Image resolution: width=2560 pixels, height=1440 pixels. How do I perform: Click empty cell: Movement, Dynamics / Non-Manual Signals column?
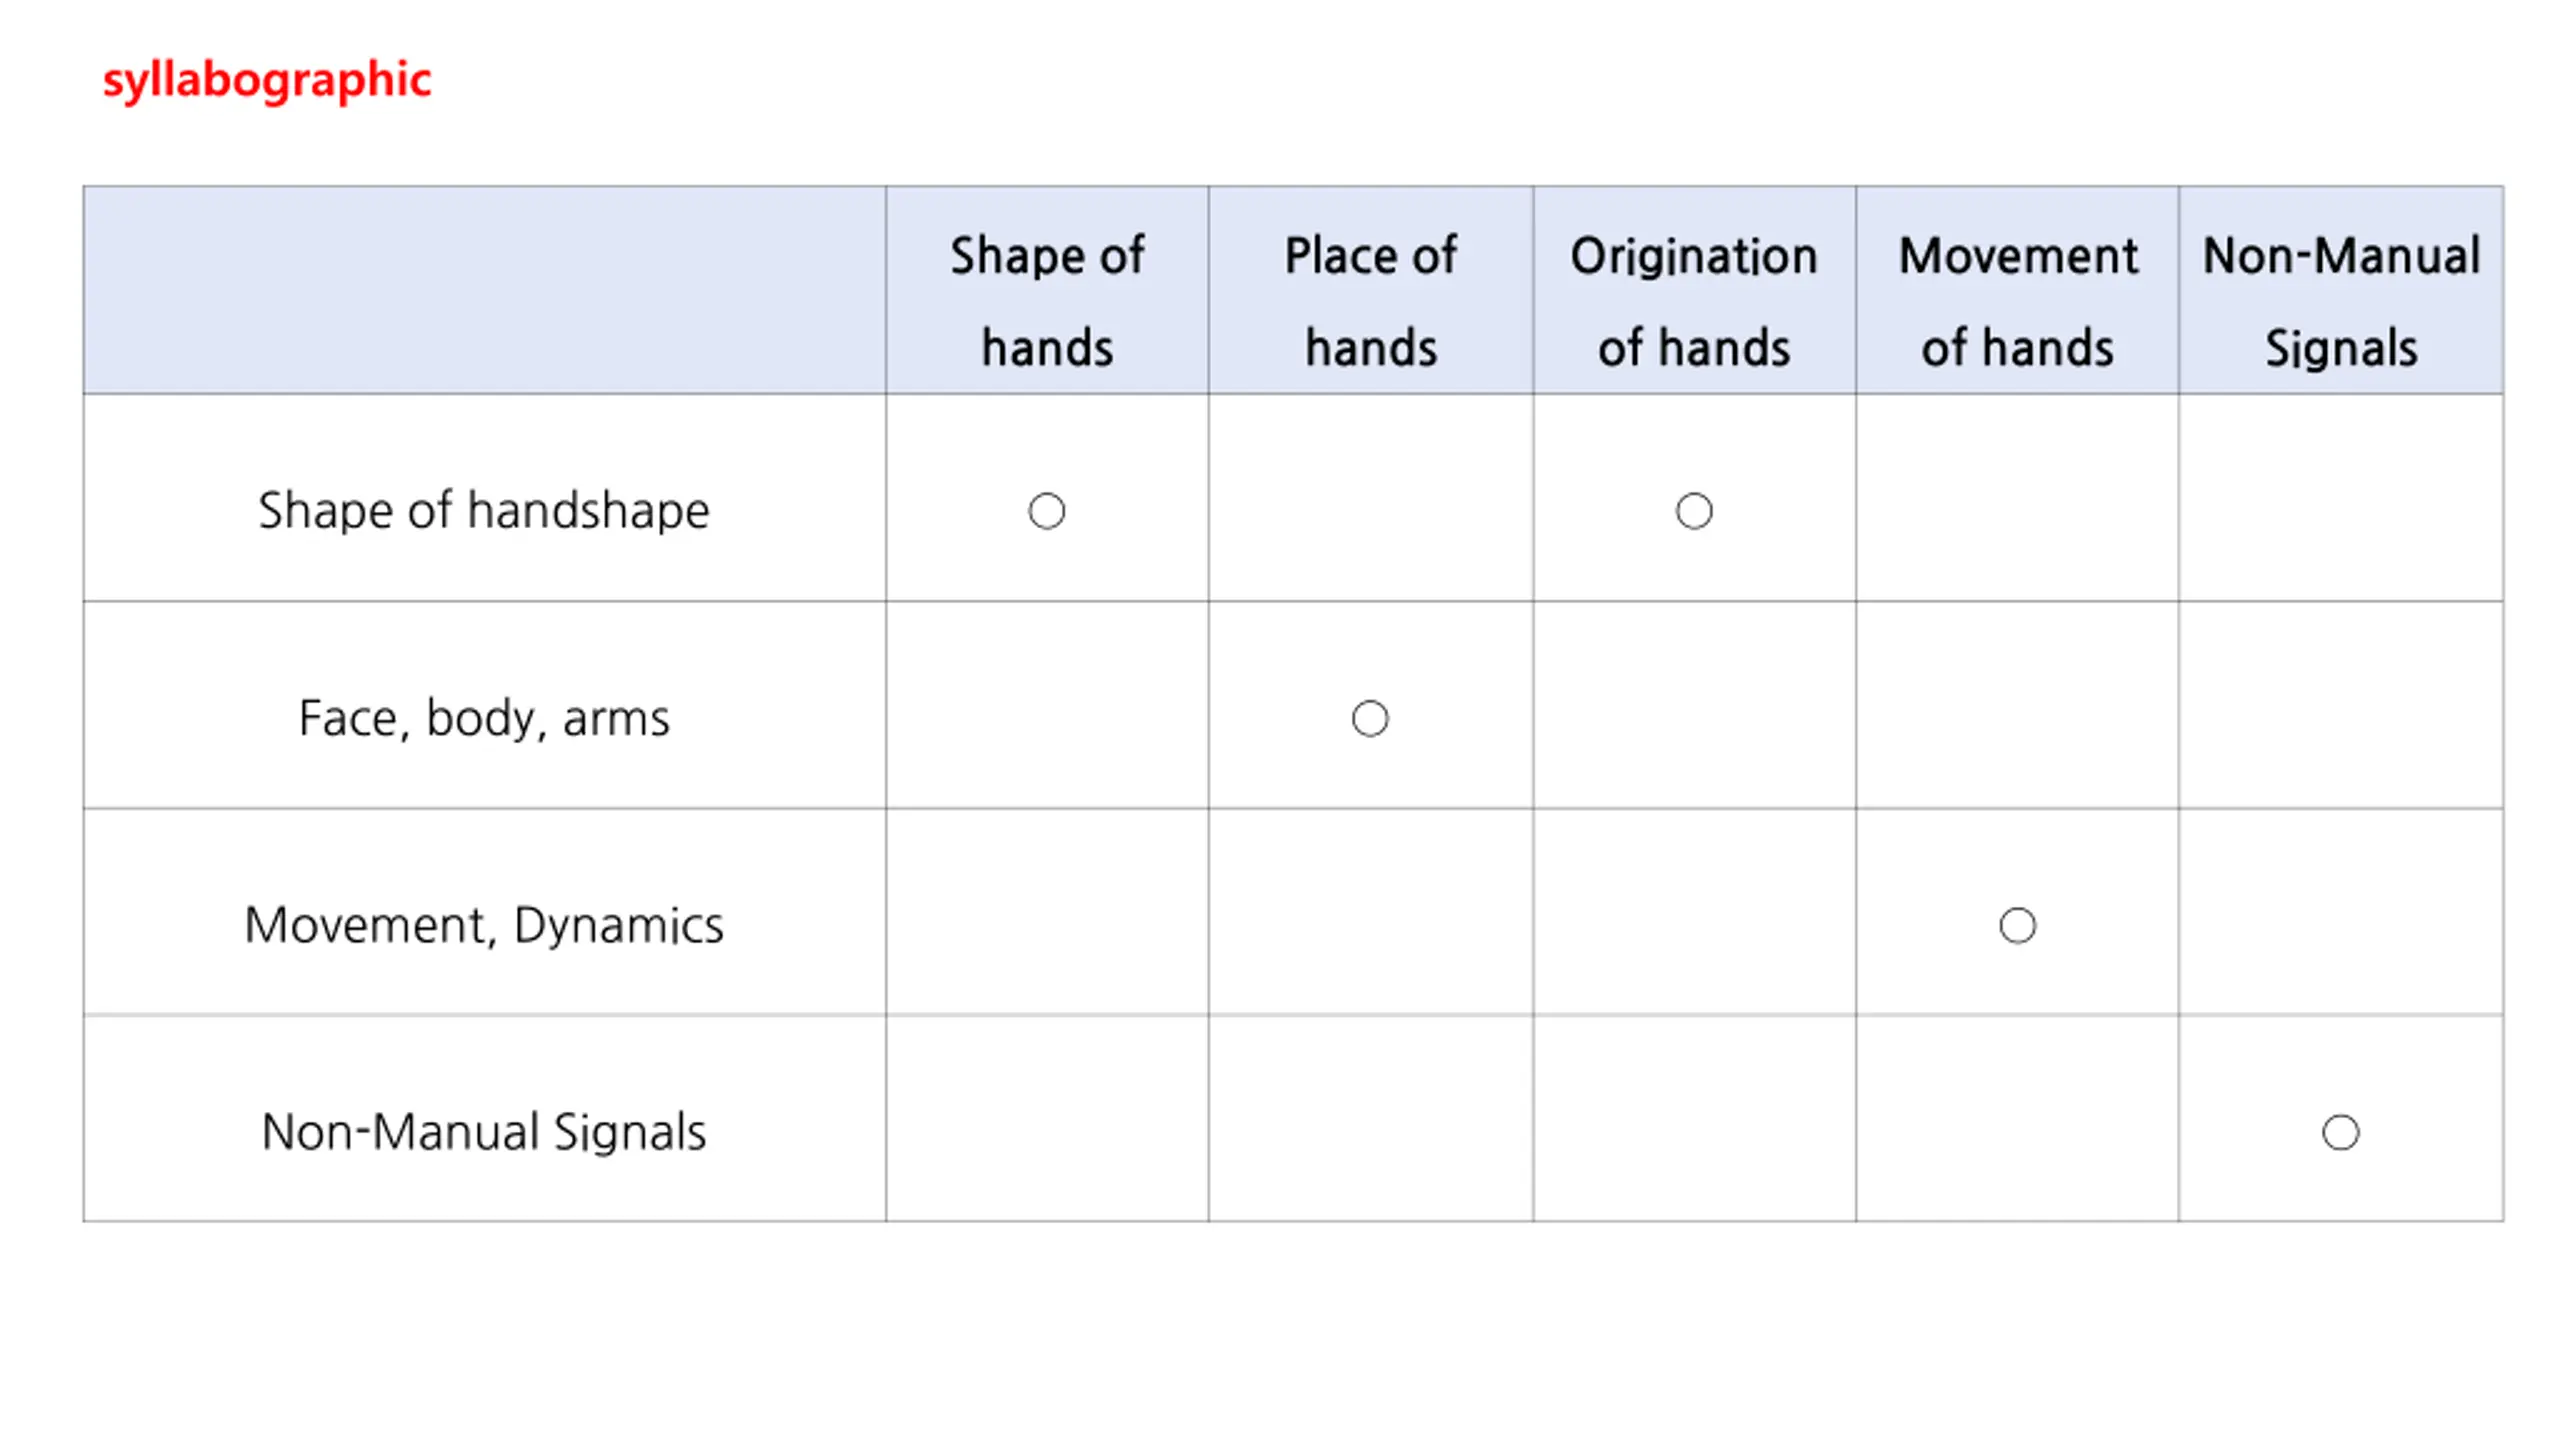pos(2341,912)
